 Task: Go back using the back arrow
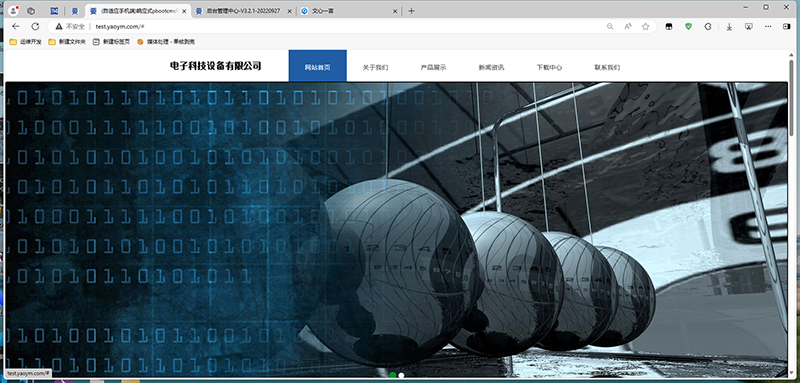16,27
